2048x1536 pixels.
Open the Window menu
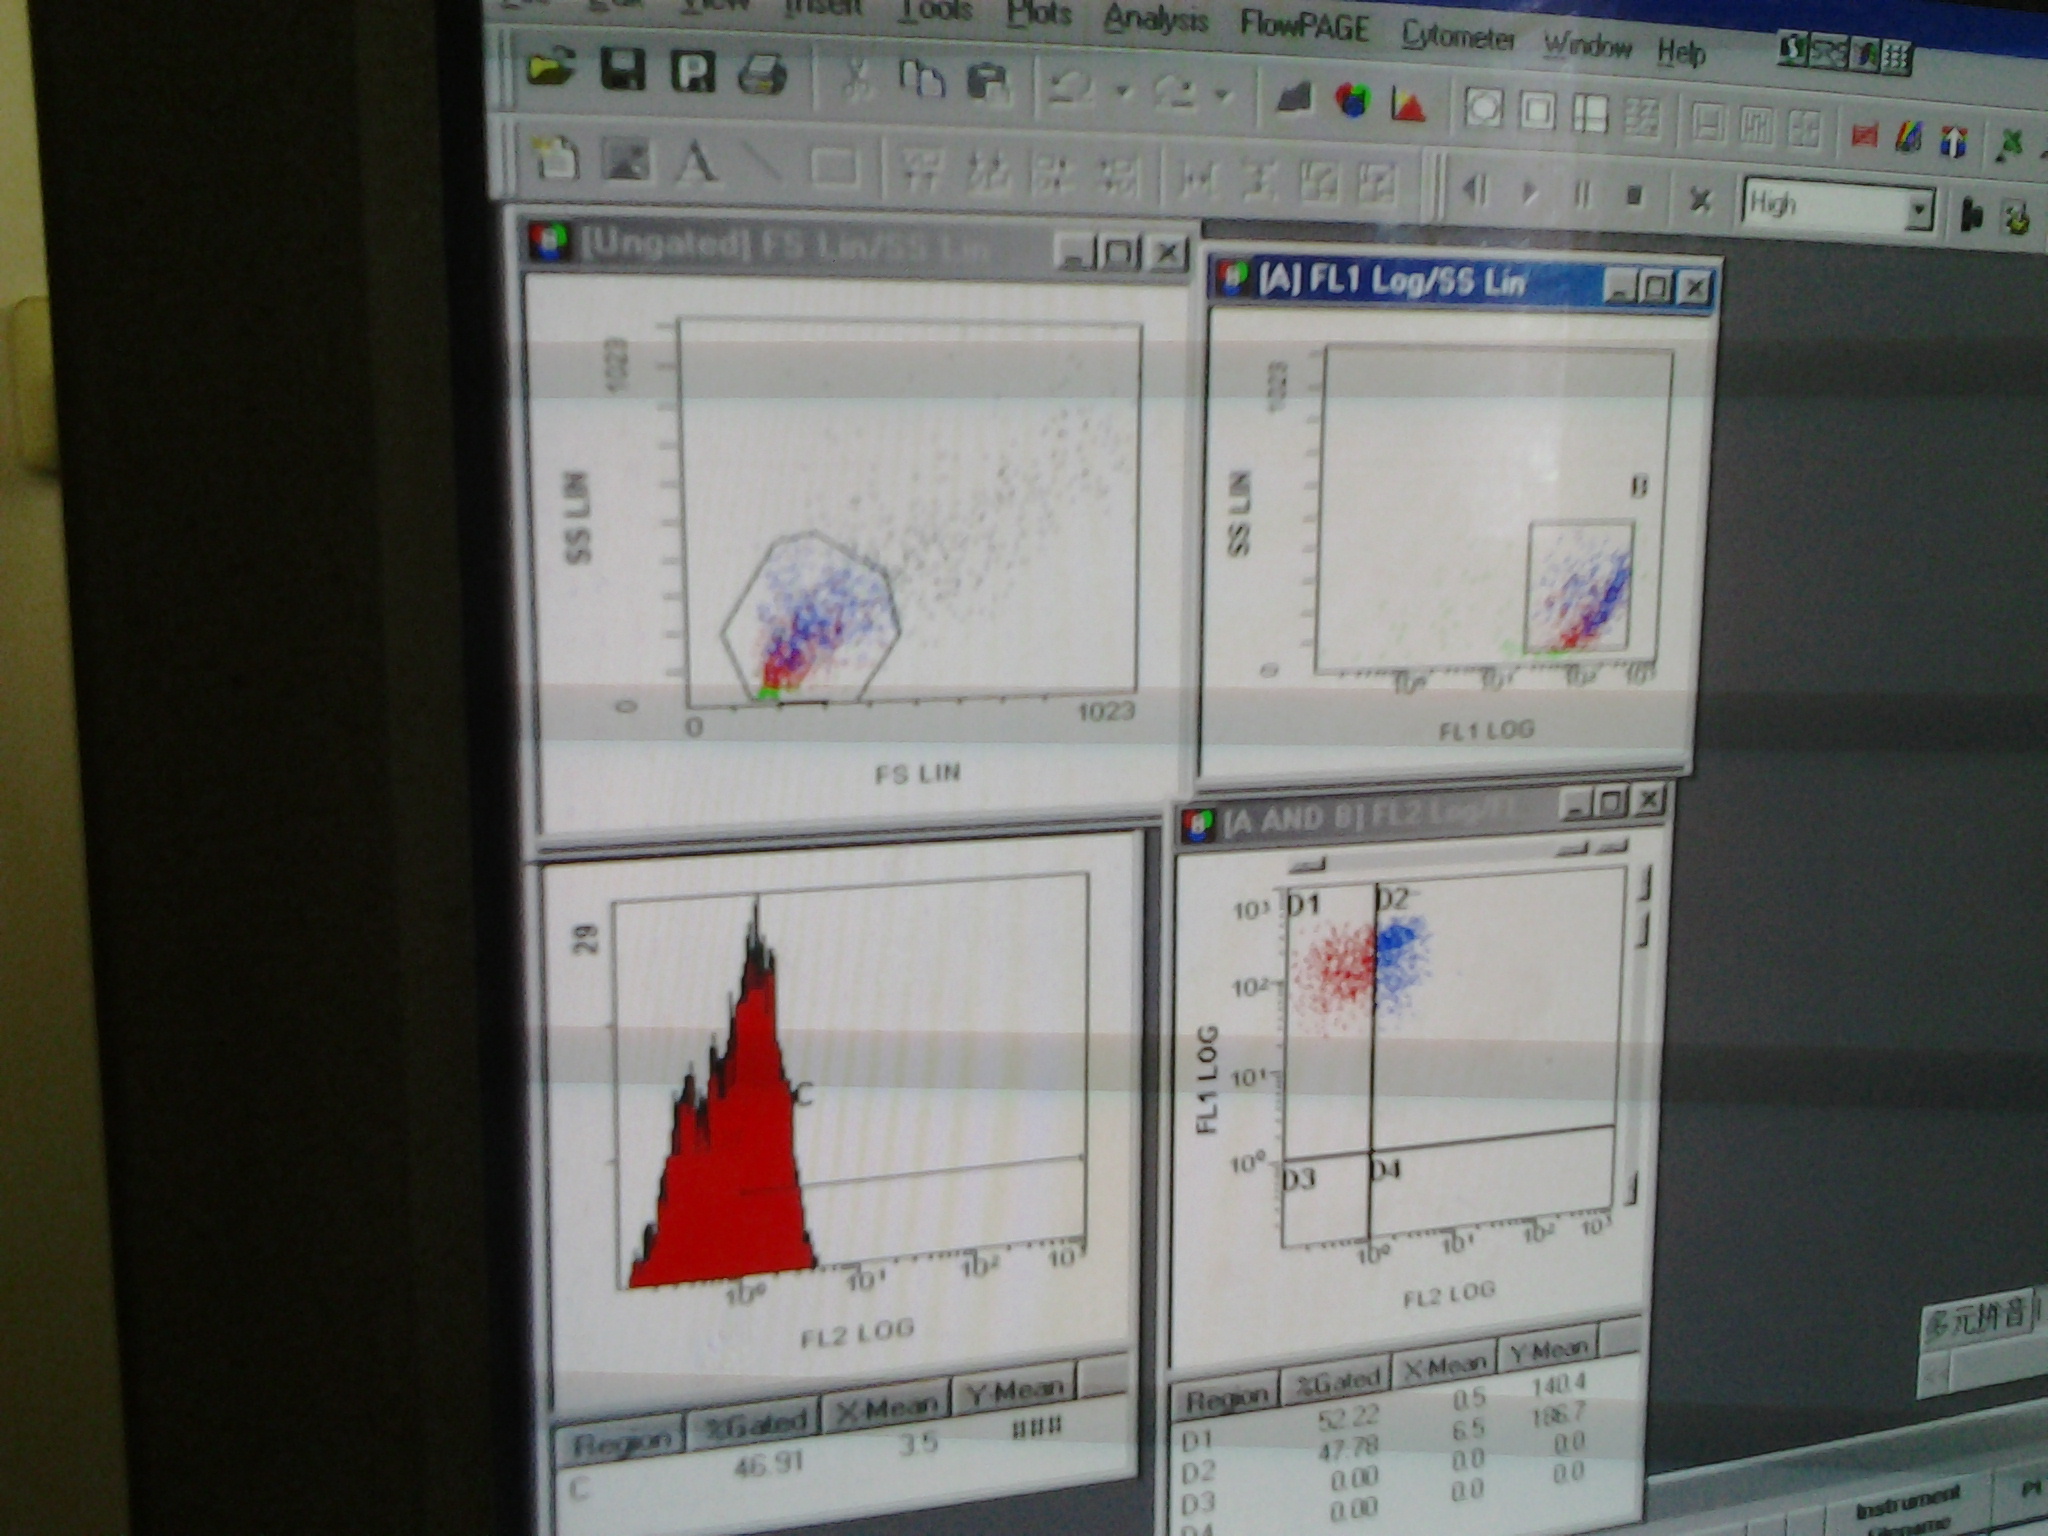[1587, 44]
